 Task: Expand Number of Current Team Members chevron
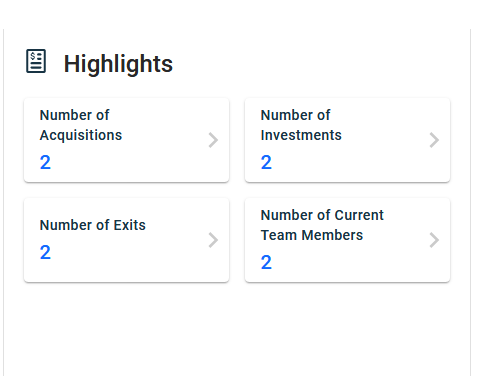[434, 240]
